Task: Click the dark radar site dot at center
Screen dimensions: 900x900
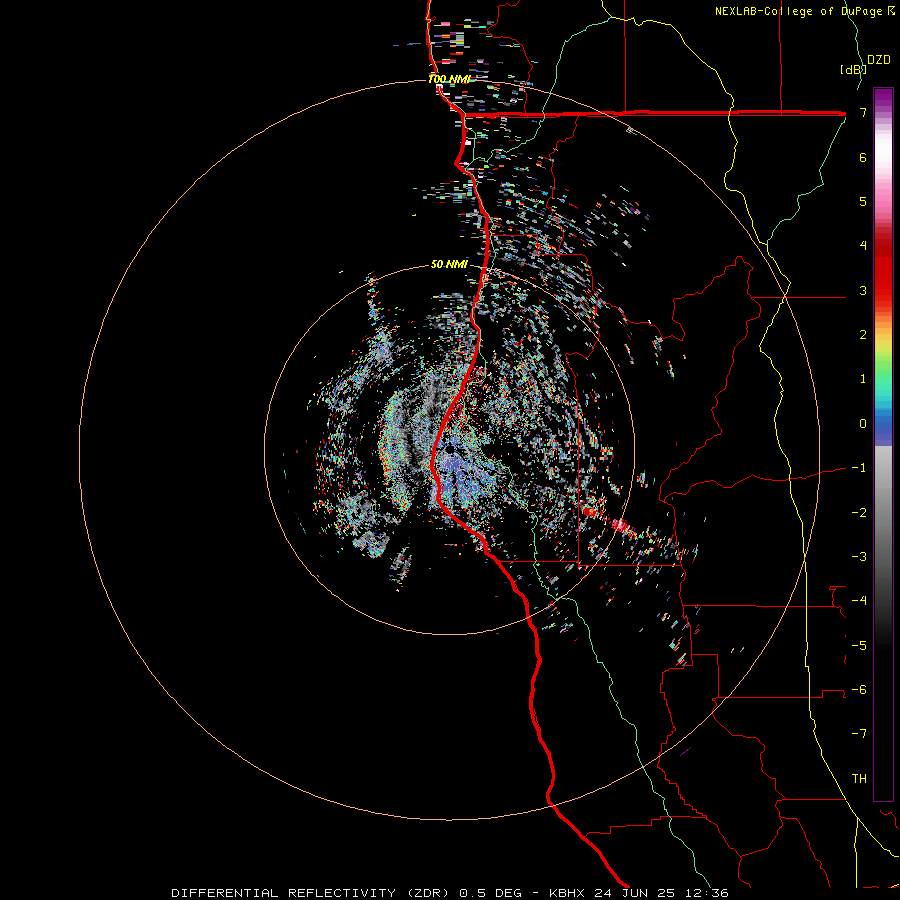Action: (x=449, y=449)
